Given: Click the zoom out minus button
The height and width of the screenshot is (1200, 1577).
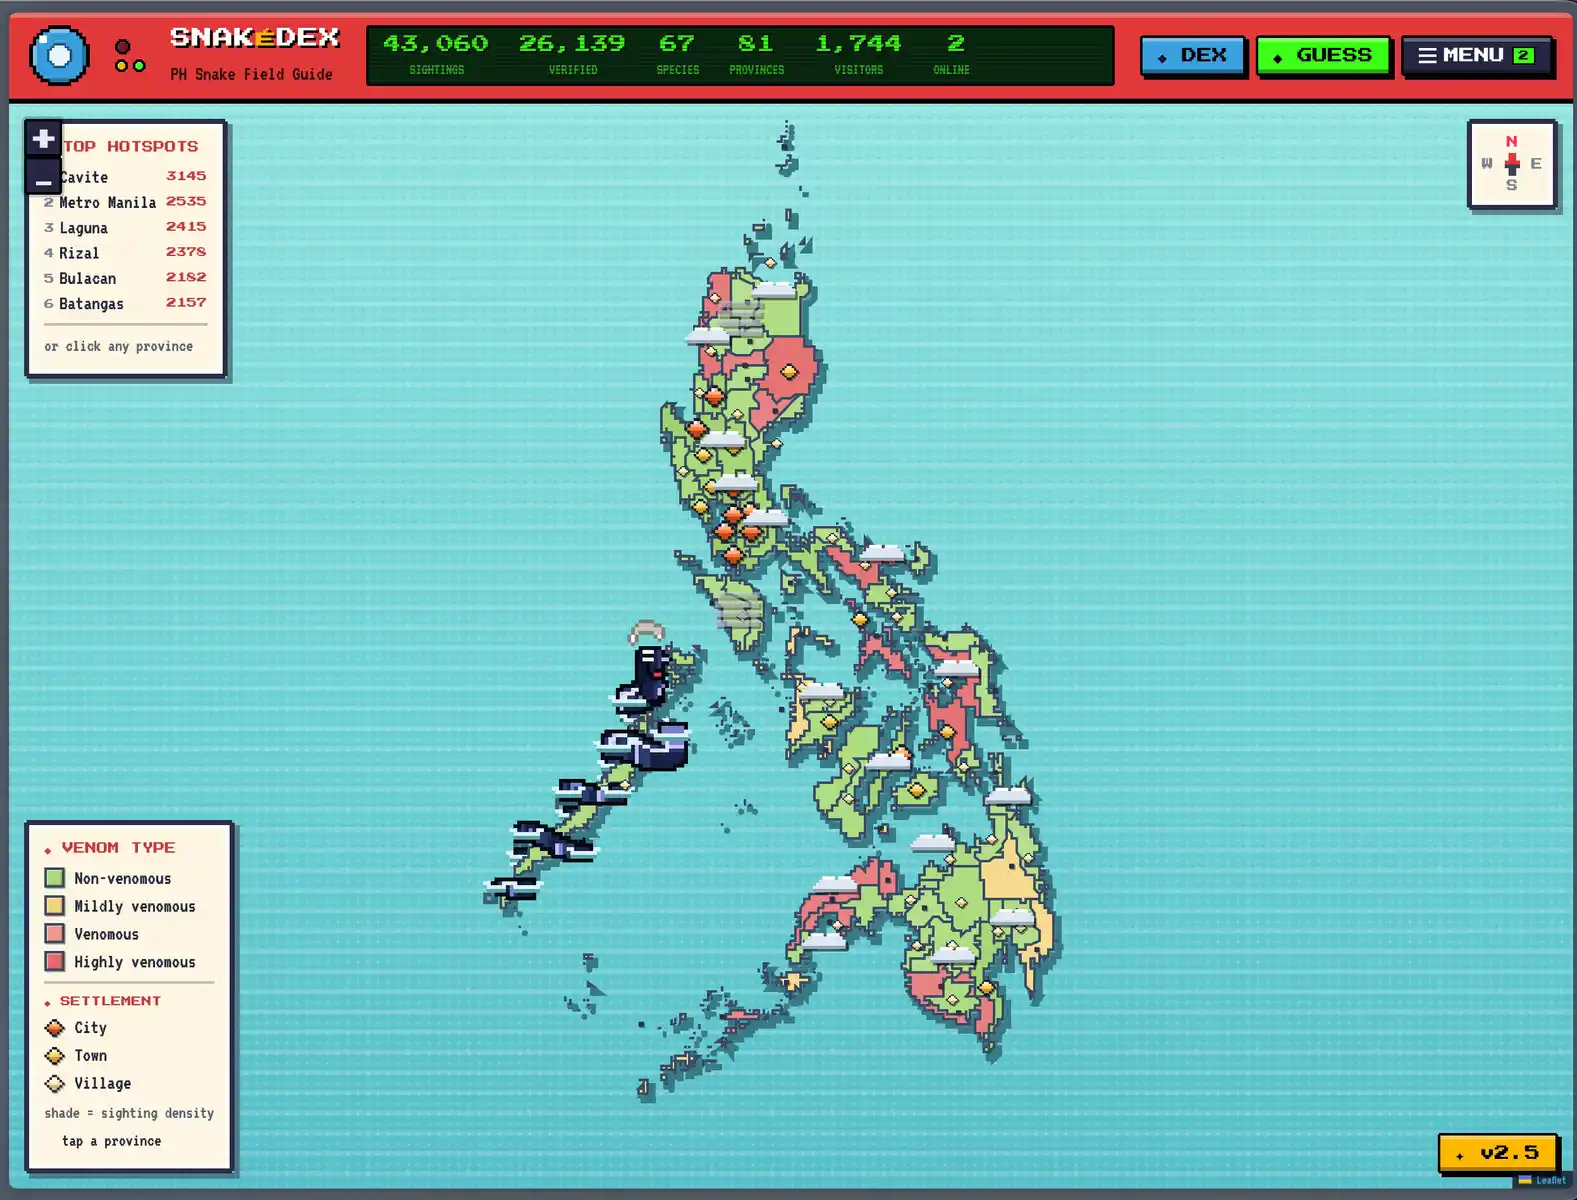Looking at the screenshot, I should pyautogui.click(x=43, y=178).
